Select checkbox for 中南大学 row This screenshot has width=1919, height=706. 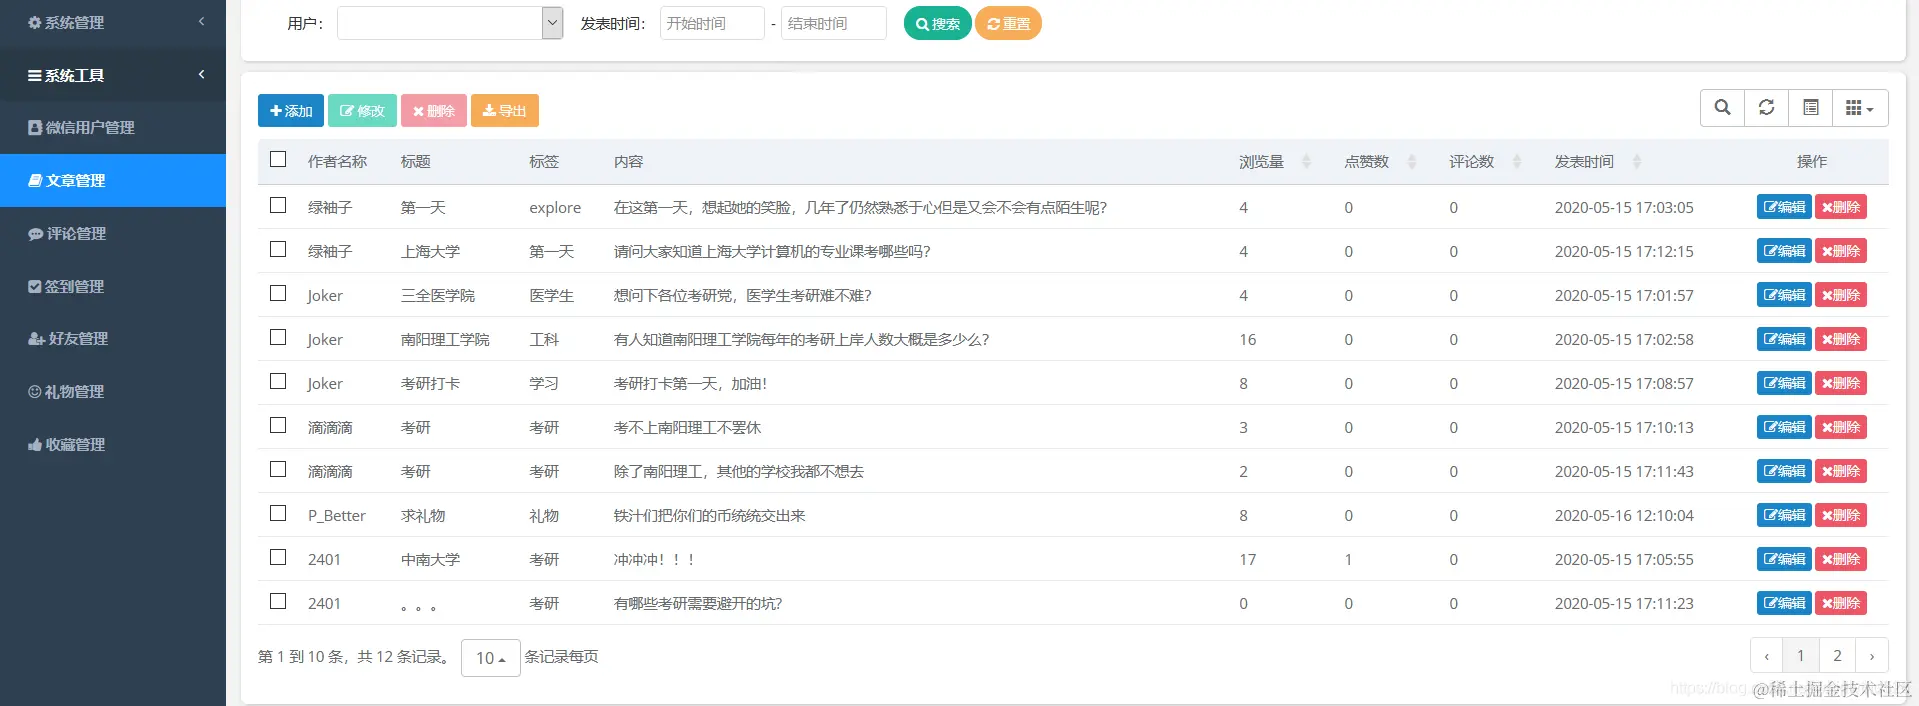tap(278, 557)
